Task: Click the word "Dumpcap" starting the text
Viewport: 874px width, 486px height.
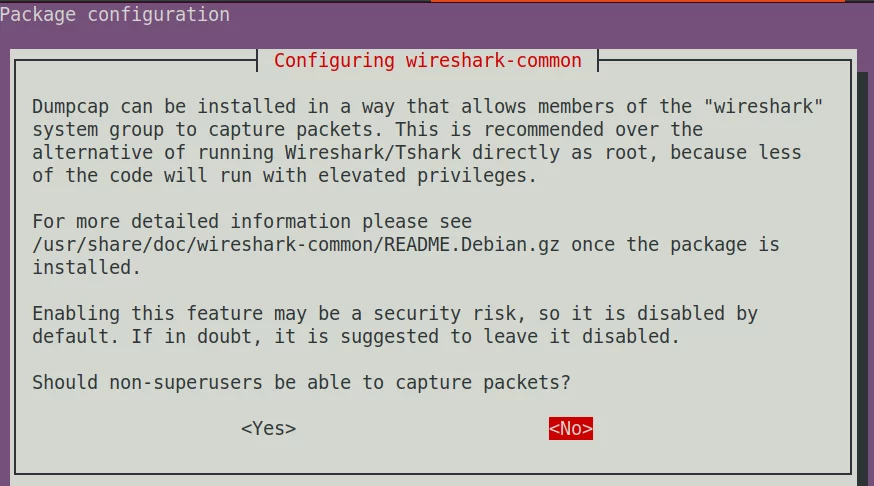Action: coord(71,106)
